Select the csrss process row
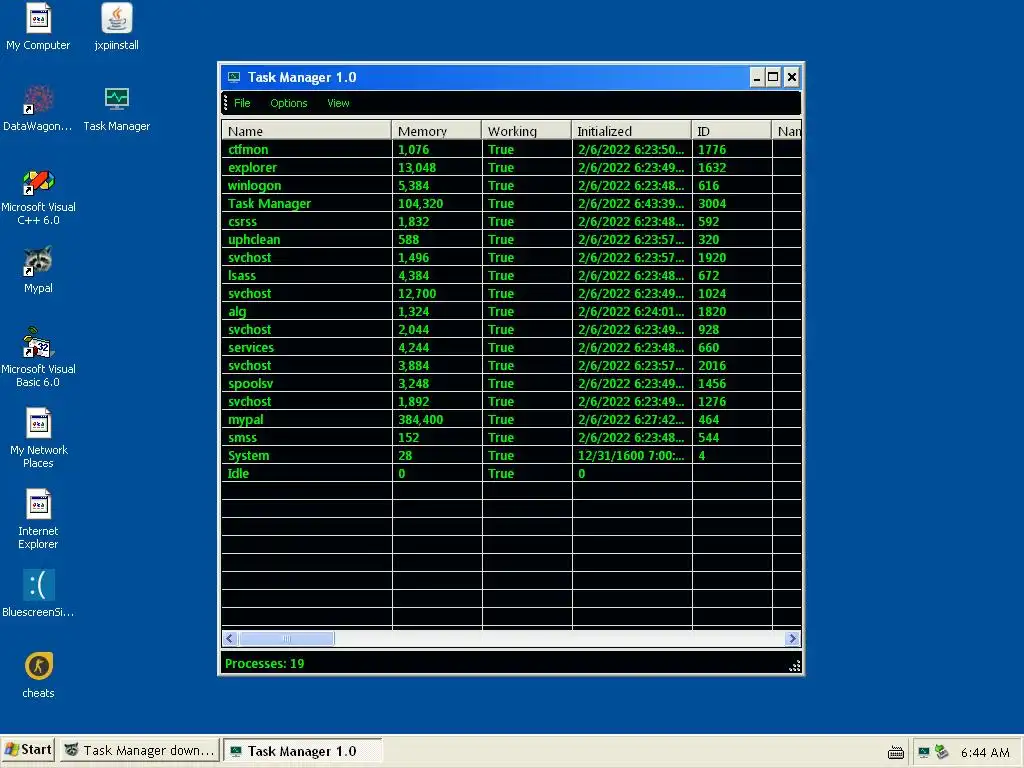 click(511, 221)
